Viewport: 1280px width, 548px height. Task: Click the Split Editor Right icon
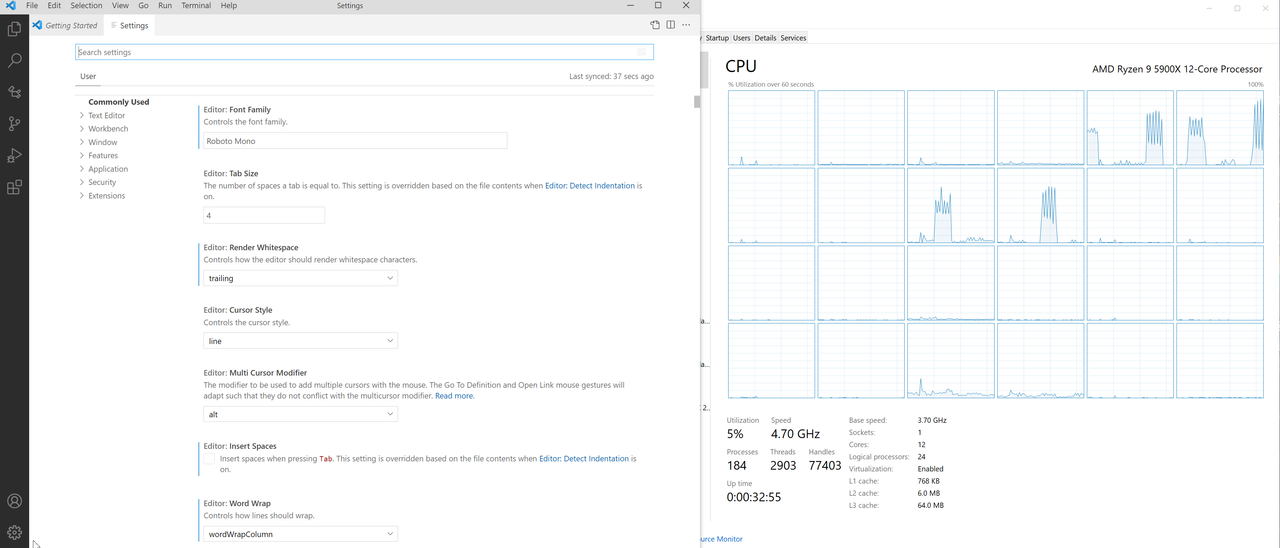[671, 25]
